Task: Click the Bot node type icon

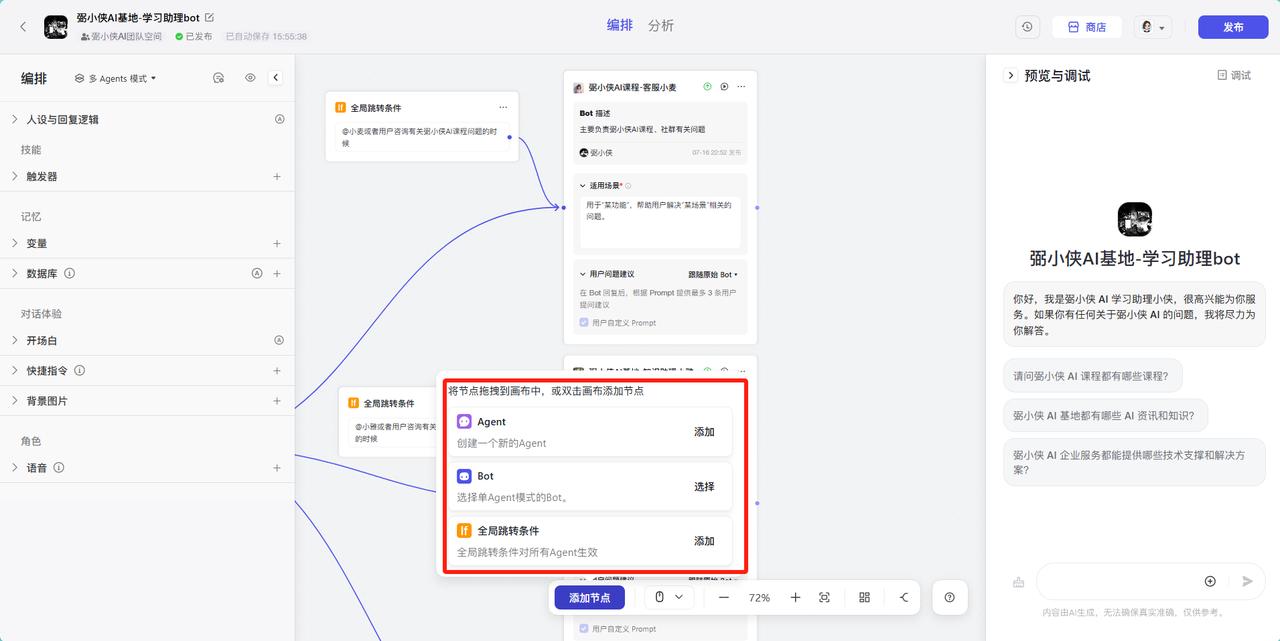Action: tap(464, 476)
